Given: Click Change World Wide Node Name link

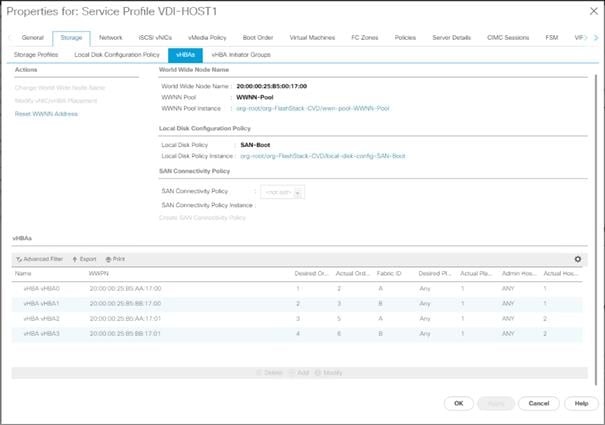Looking at the screenshot, I should tap(60, 88).
